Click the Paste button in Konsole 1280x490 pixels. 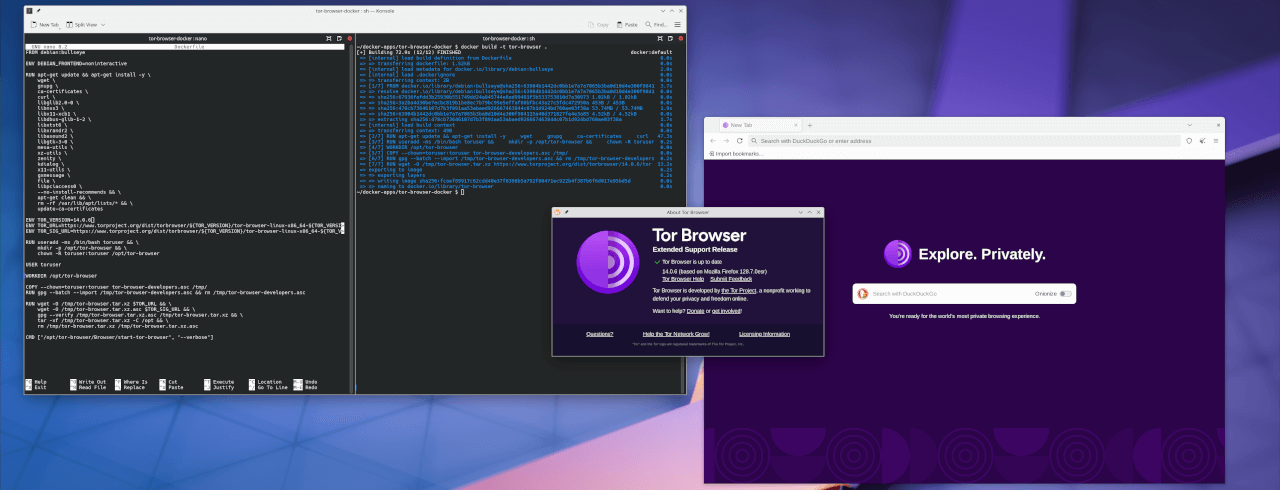(627, 23)
